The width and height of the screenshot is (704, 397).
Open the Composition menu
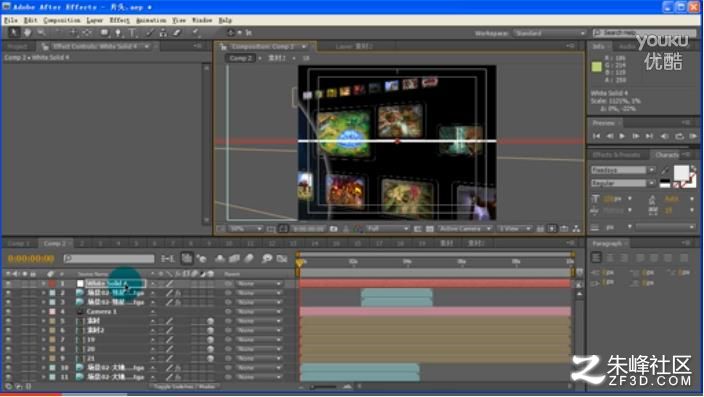pos(62,20)
